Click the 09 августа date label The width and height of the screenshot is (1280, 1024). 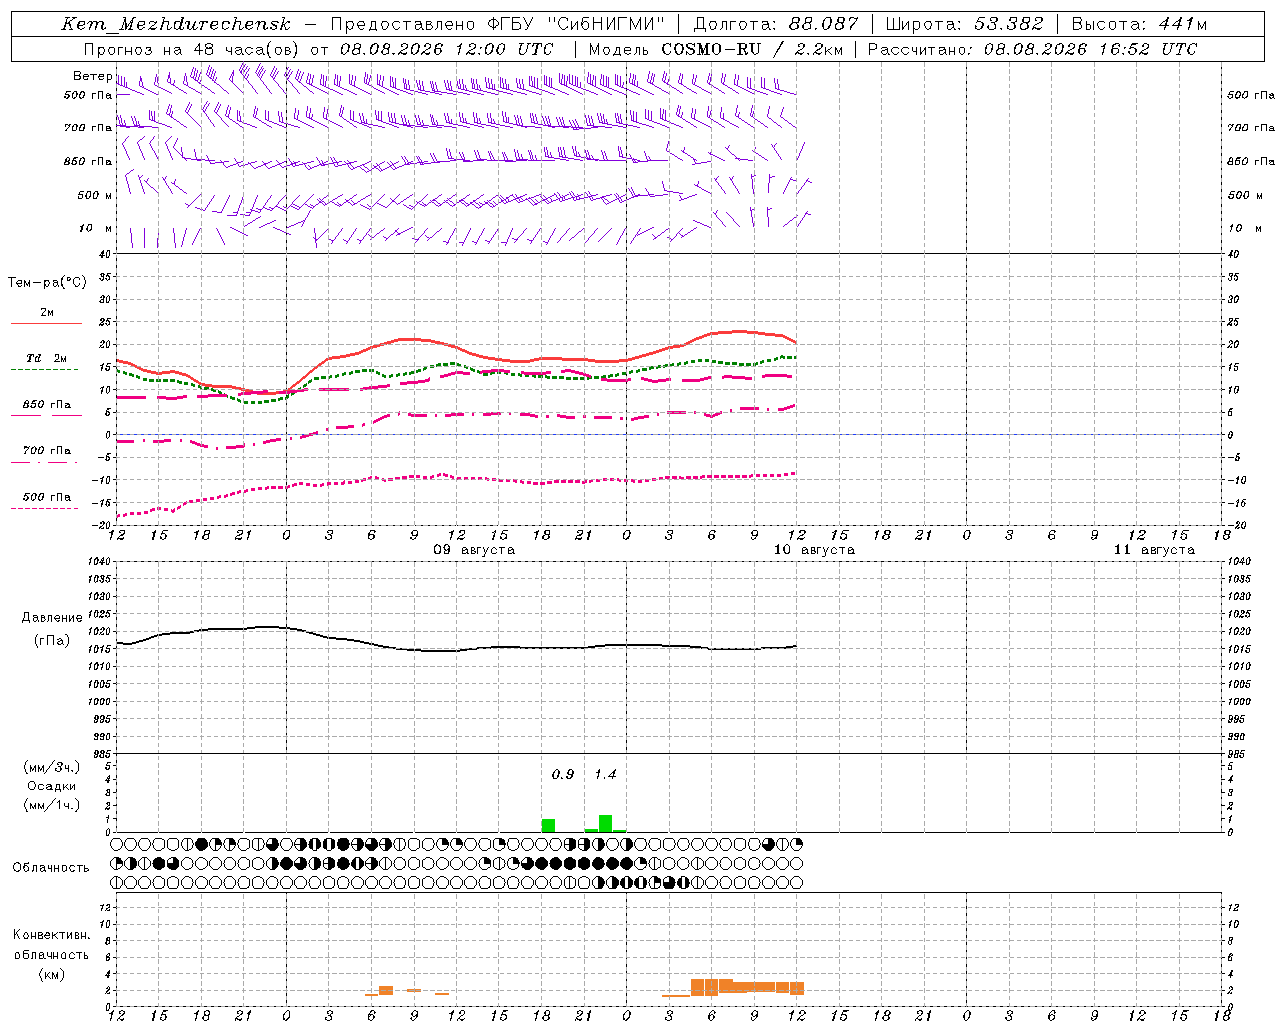(x=474, y=550)
